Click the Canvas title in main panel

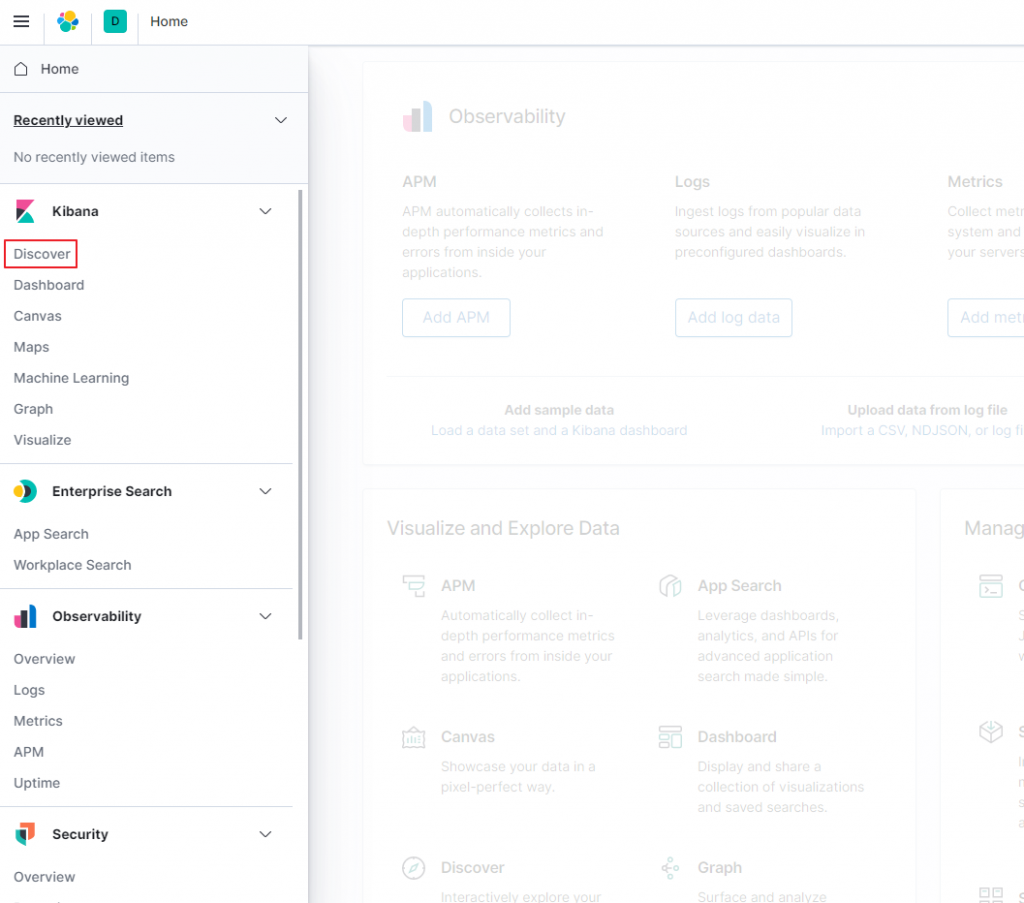(x=468, y=737)
